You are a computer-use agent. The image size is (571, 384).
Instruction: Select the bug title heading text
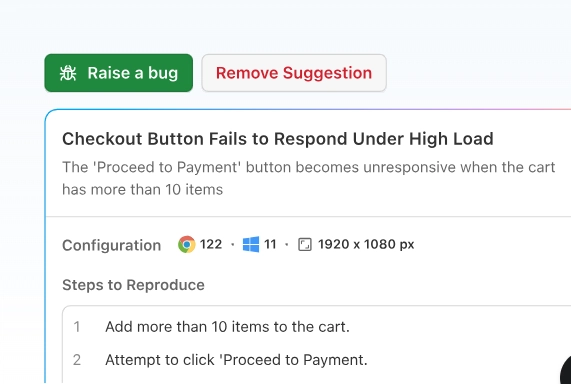(x=278, y=139)
